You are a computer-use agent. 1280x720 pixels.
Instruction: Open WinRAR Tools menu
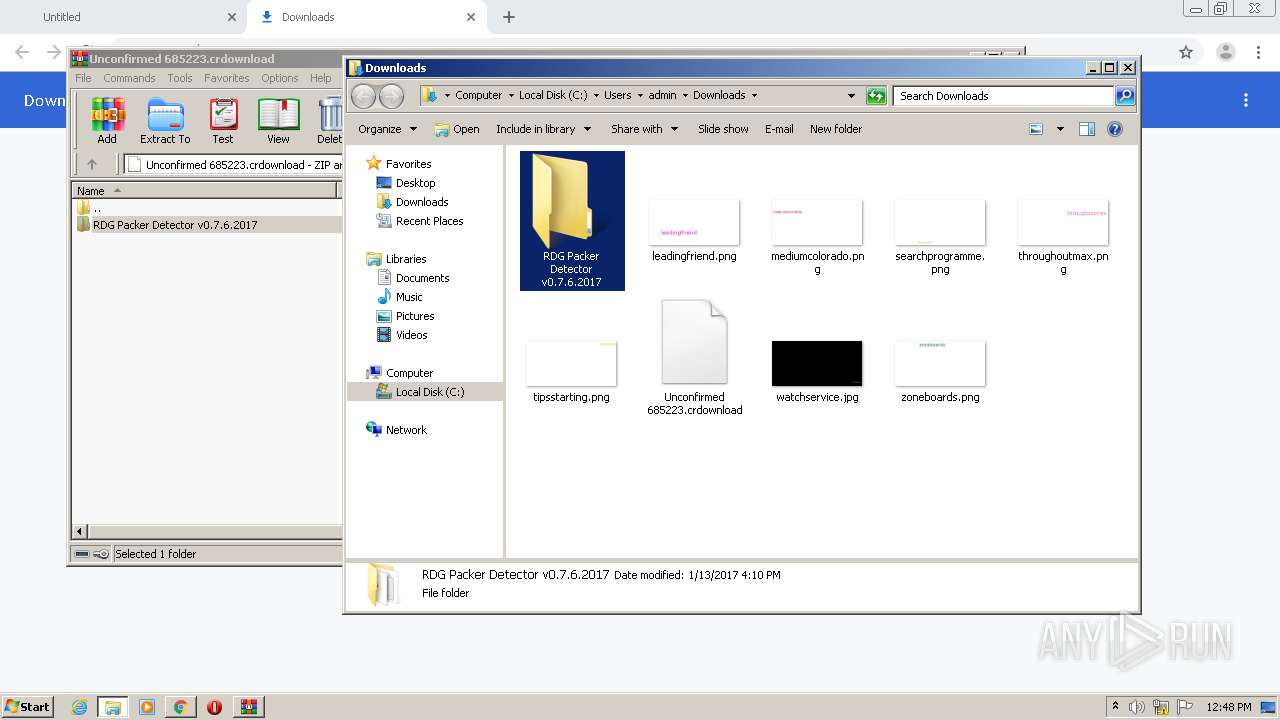(180, 78)
